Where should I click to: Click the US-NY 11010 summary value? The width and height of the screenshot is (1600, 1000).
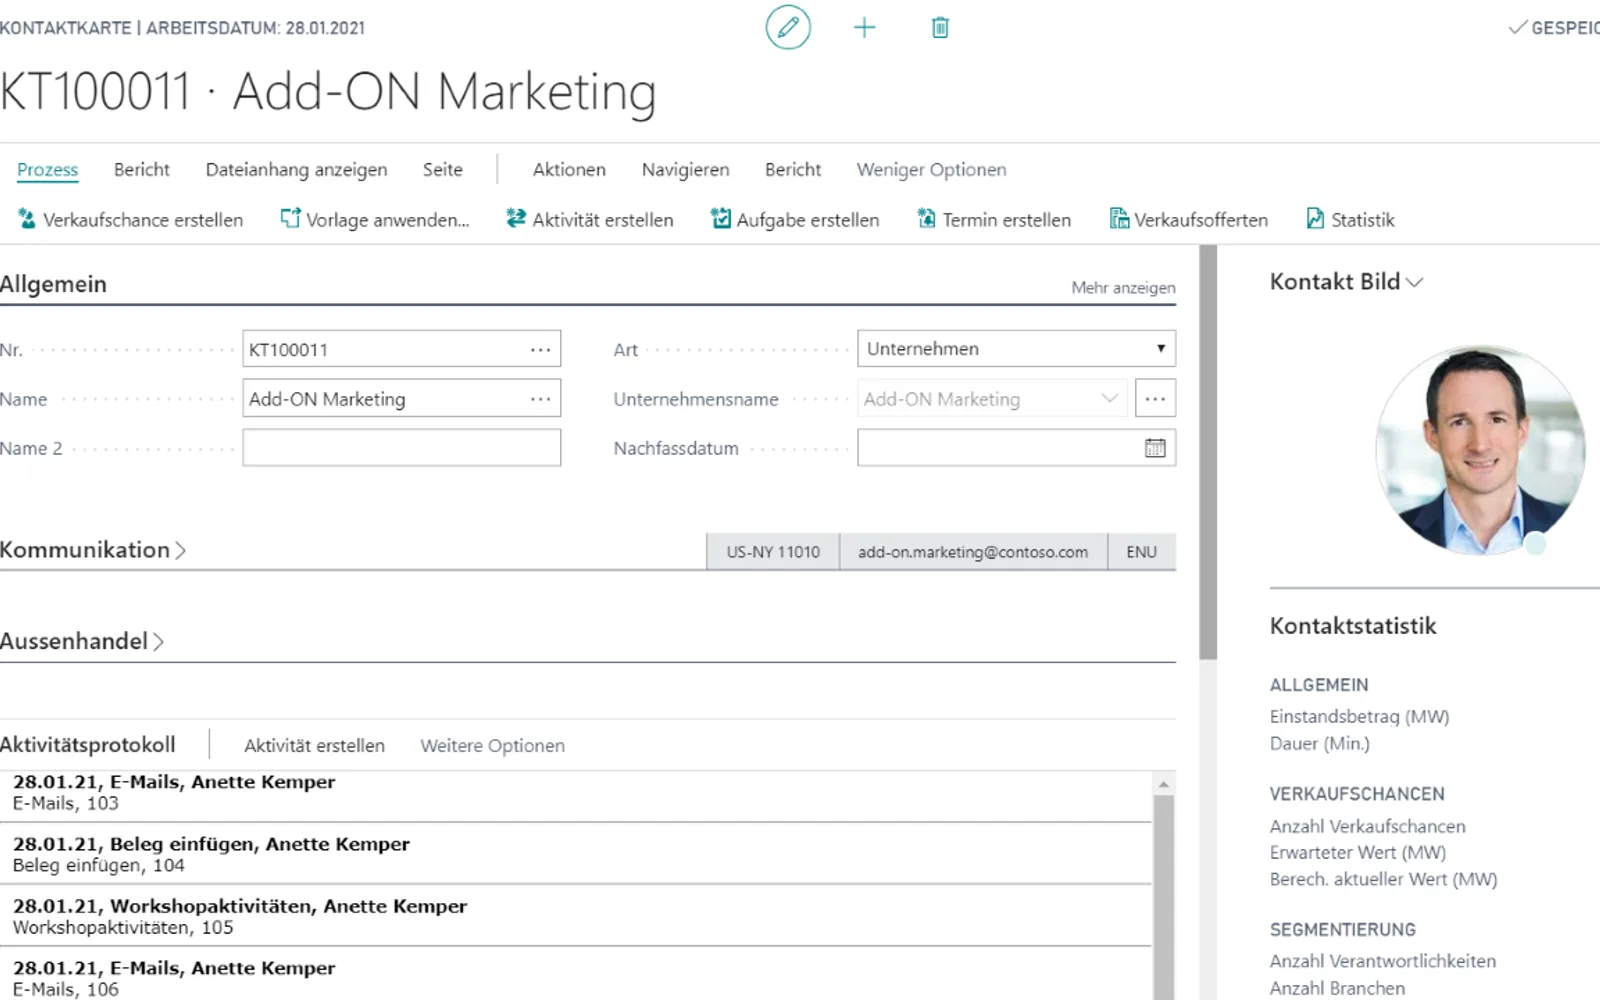[x=773, y=551]
